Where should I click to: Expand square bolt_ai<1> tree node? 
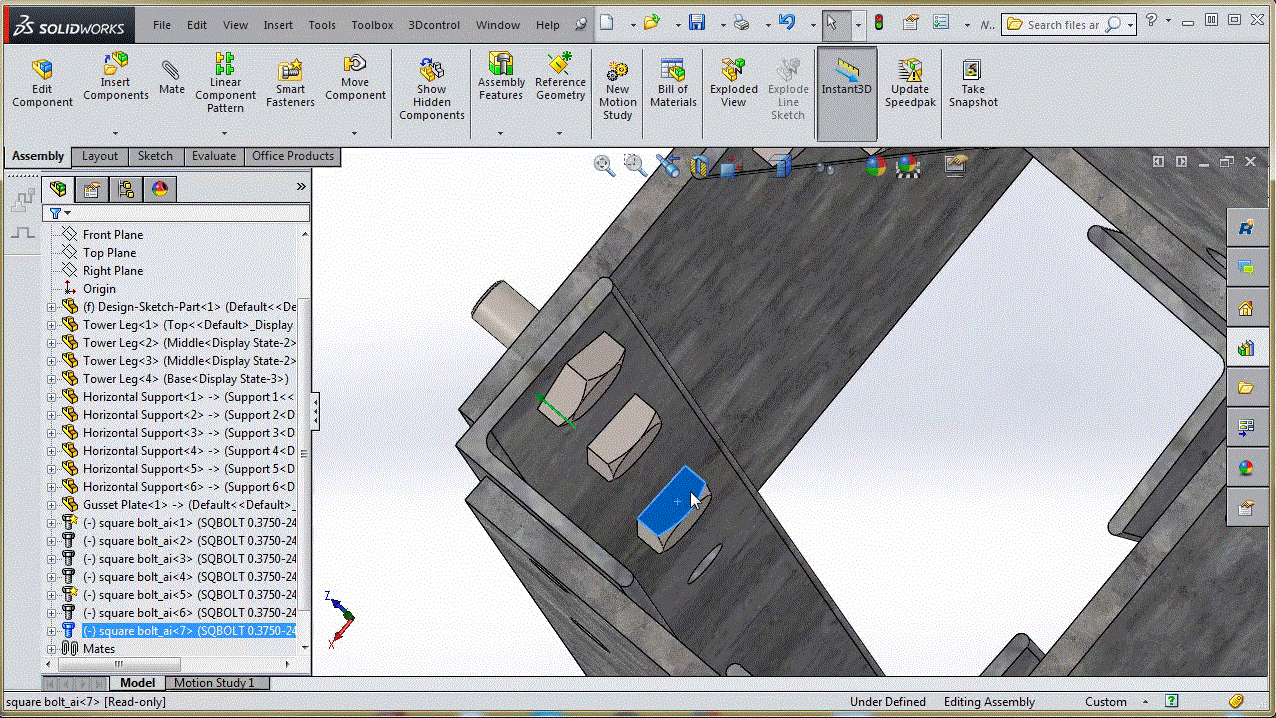[x=51, y=523]
